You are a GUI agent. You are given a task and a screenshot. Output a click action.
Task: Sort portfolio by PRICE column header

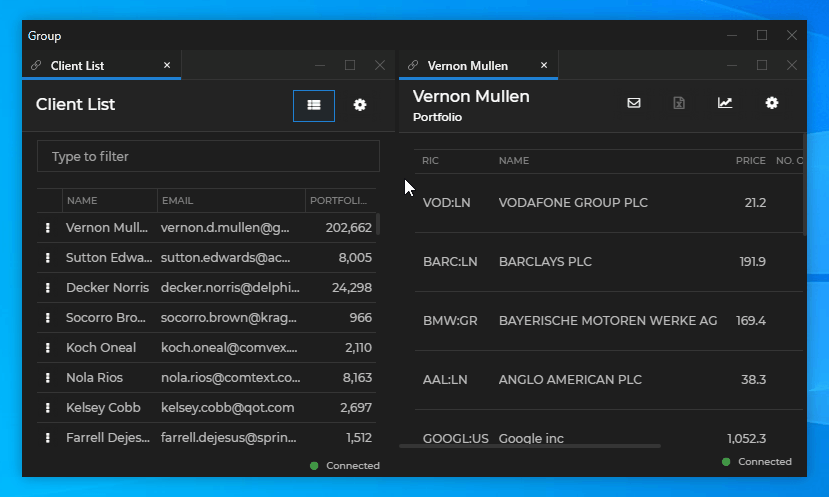point(751,160)
